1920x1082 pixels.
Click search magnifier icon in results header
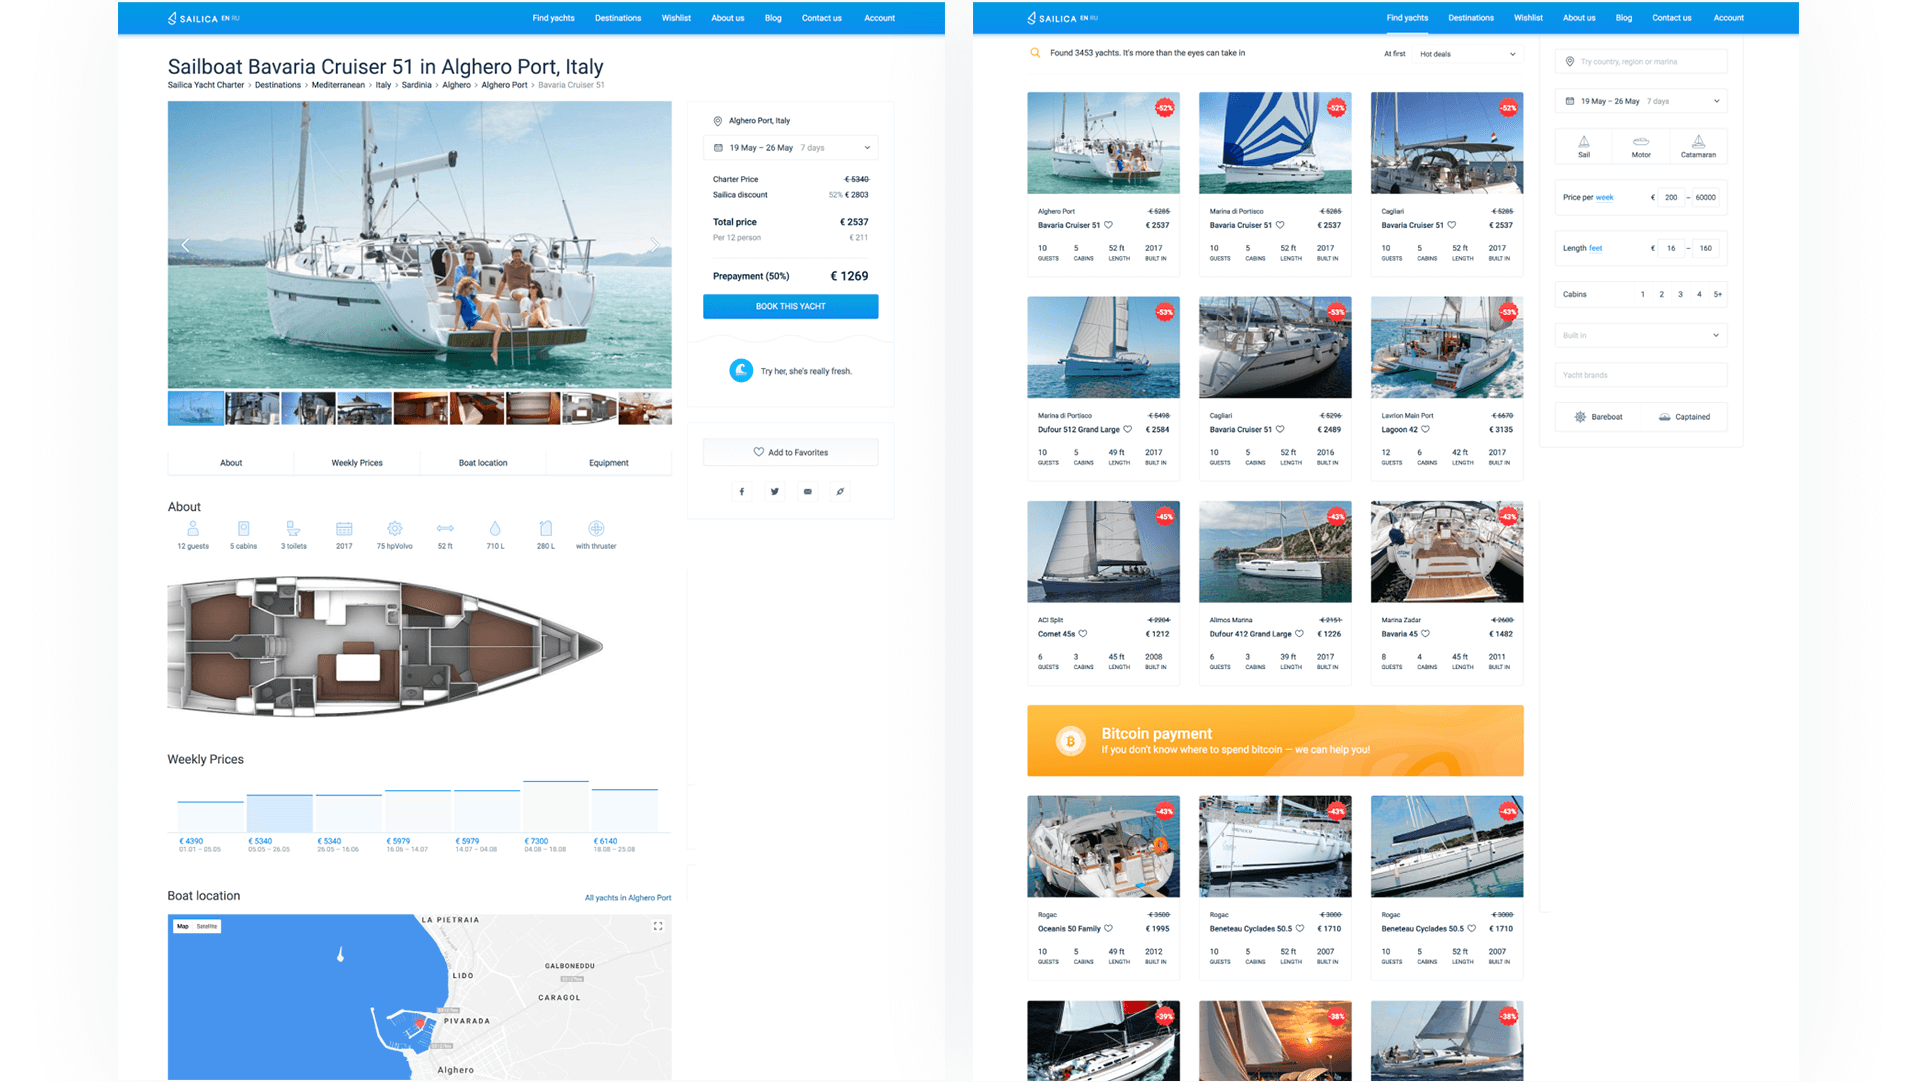tap(1035, 53)
